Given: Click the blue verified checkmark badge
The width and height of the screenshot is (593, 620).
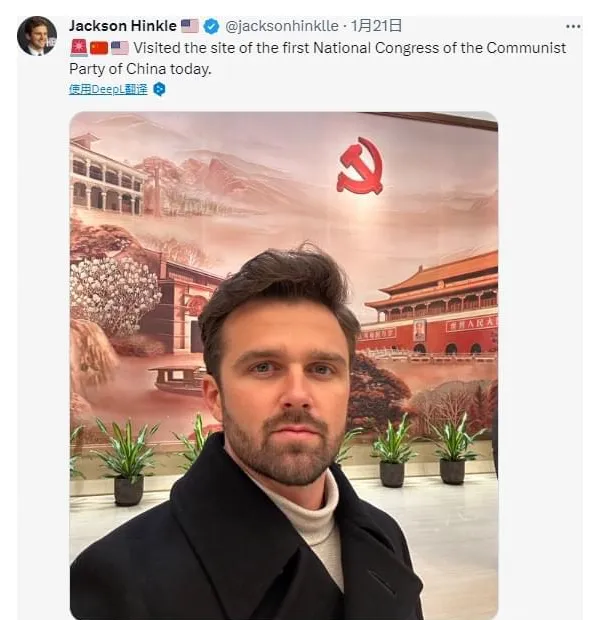Looking at the screenshot, I should [x=212, y=26].
